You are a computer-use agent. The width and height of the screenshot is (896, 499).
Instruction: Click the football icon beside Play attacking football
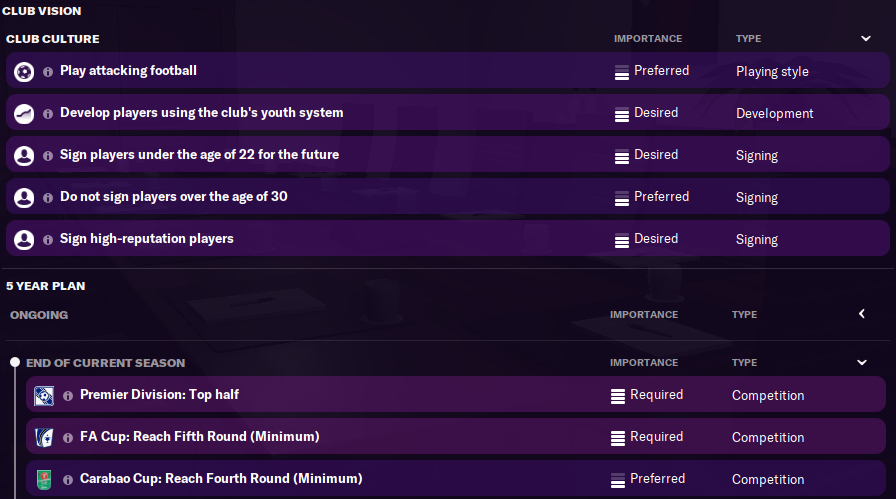click(x=24, y=72)
